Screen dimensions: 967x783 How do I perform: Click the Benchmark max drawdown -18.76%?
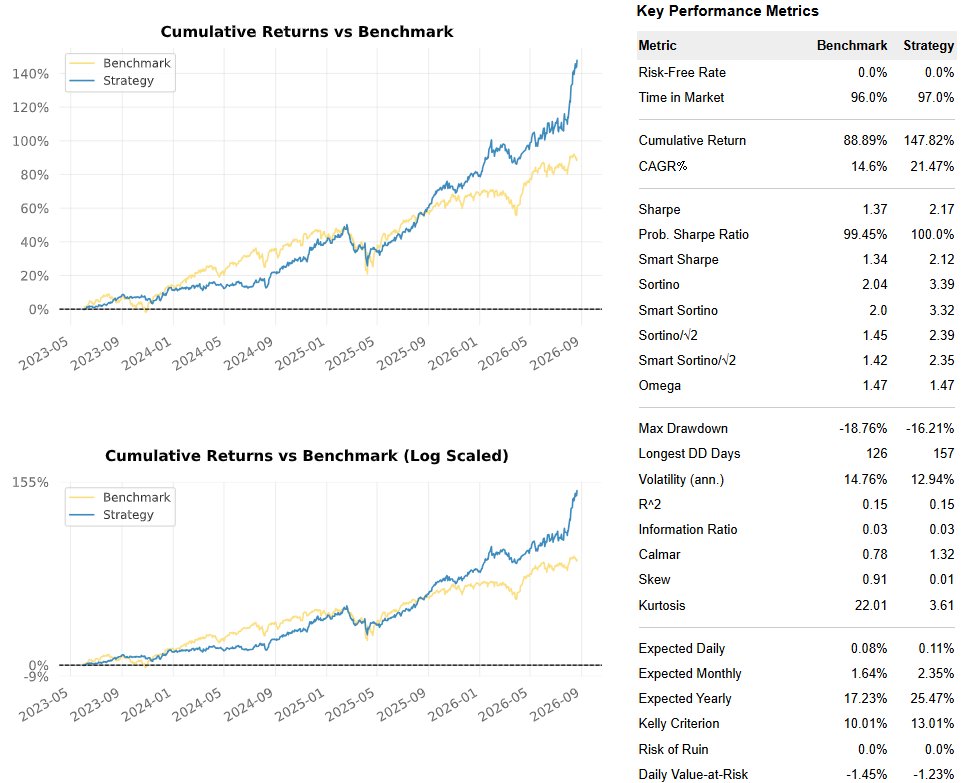coord(863,428)
